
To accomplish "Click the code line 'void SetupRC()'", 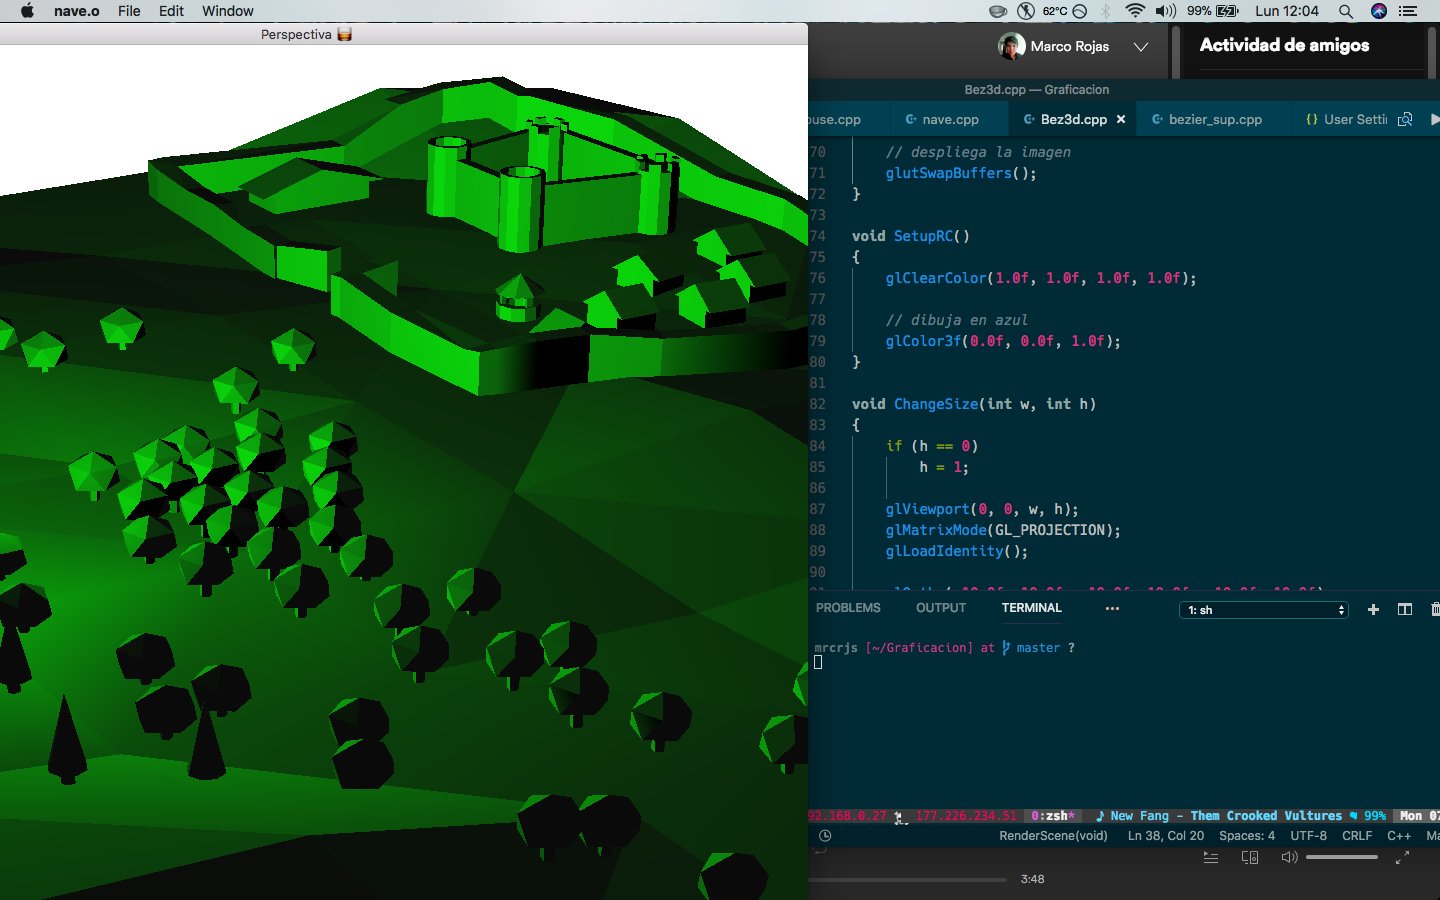I will [911, 236].
